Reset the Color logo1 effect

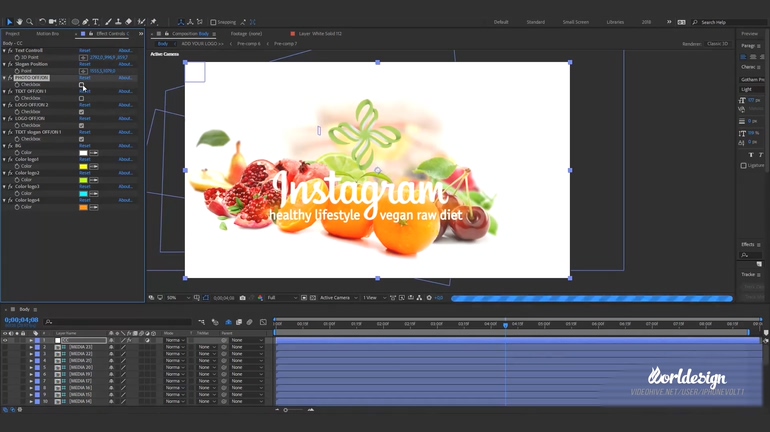pyautogui.click(x=84, y=160)
